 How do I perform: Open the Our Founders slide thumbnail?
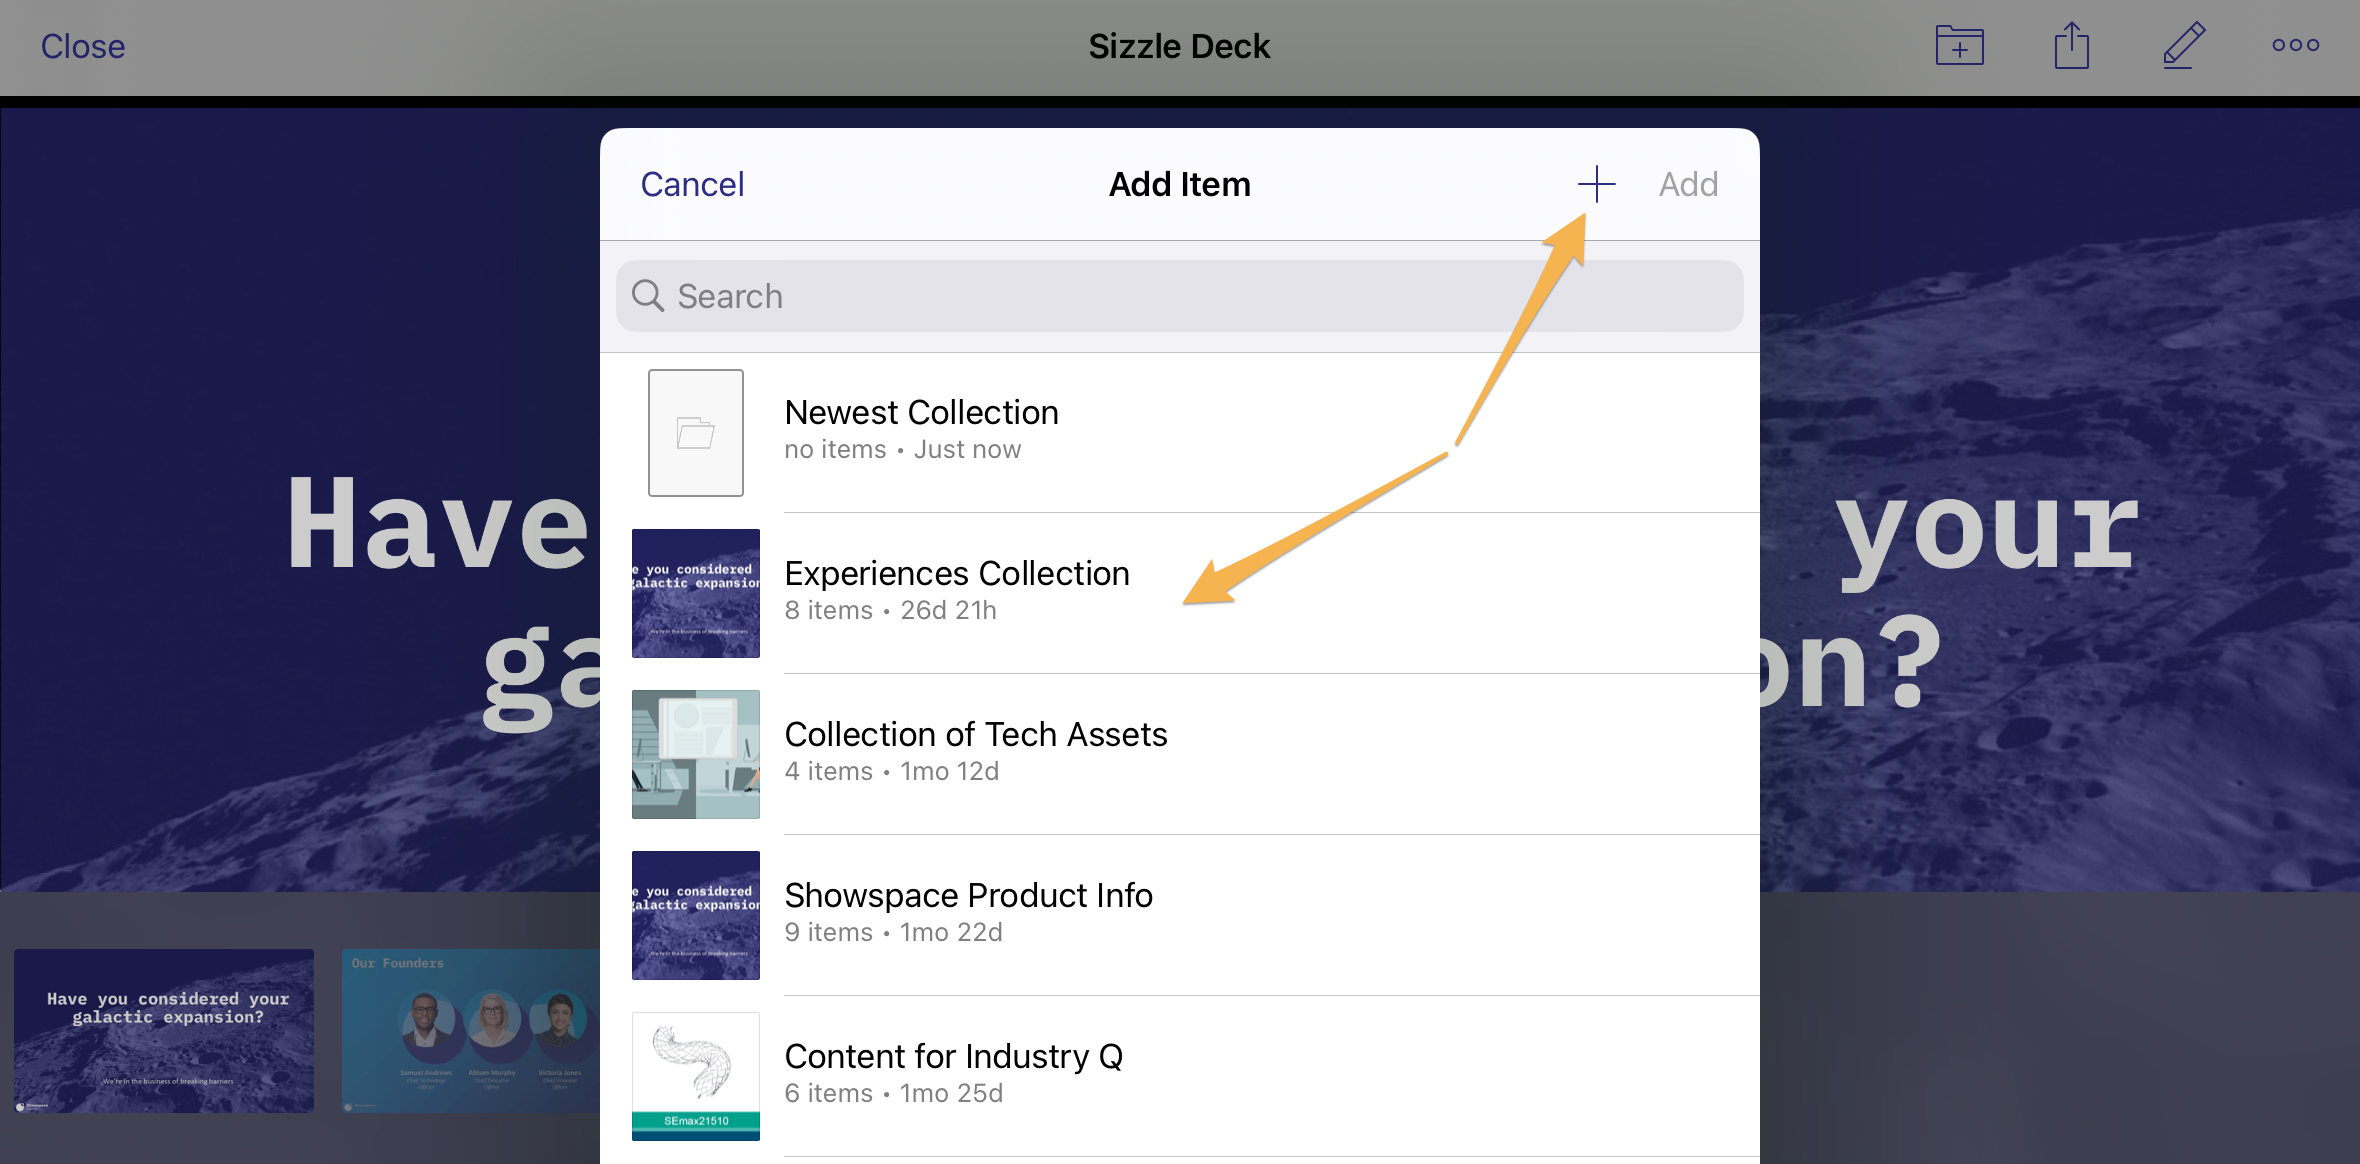(470, 1030)
